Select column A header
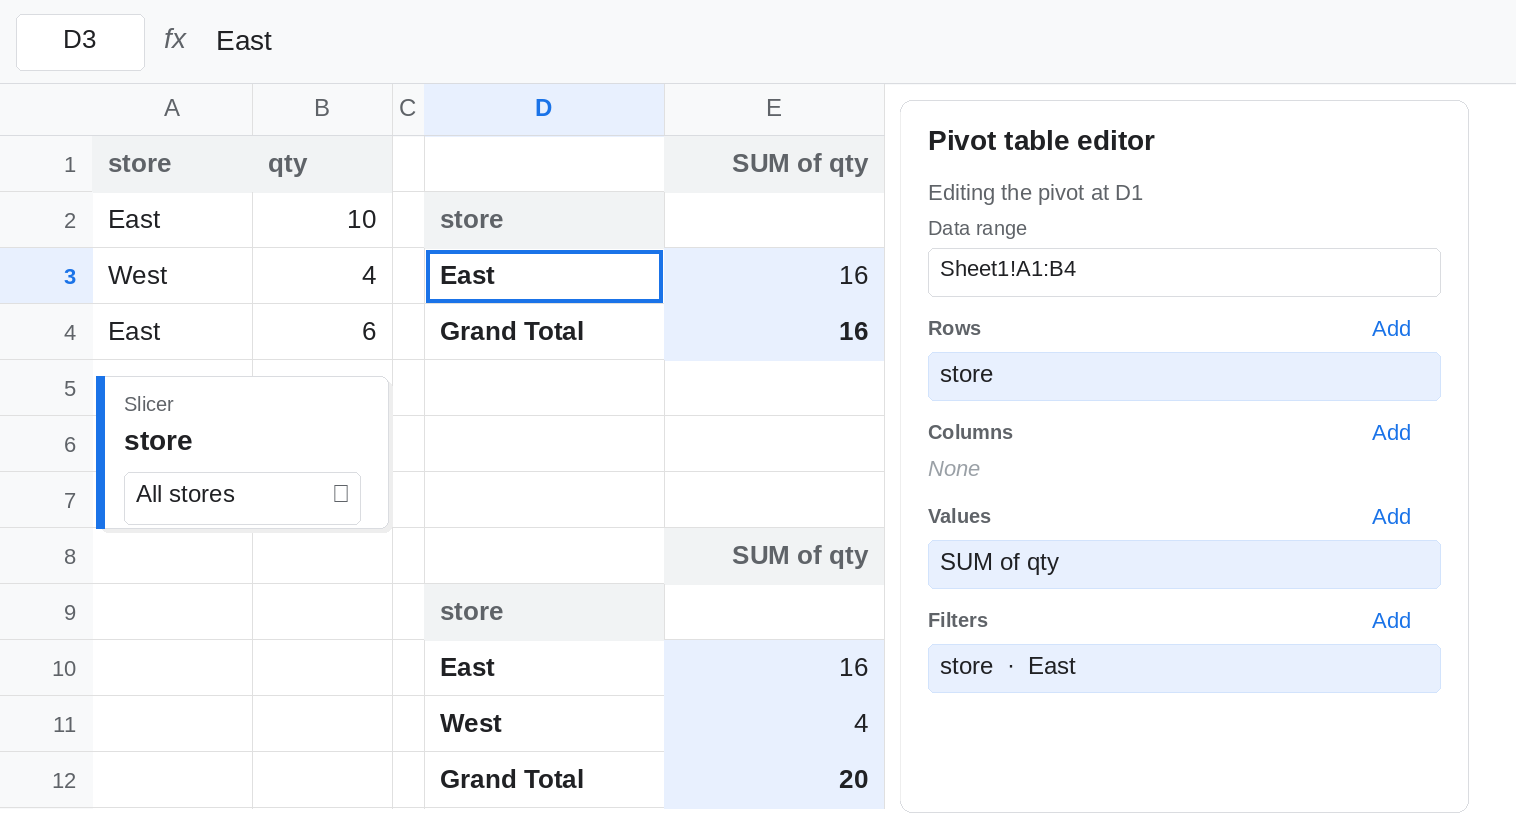1516x836 pixels. pyautogui.click(x=172, y=109)
